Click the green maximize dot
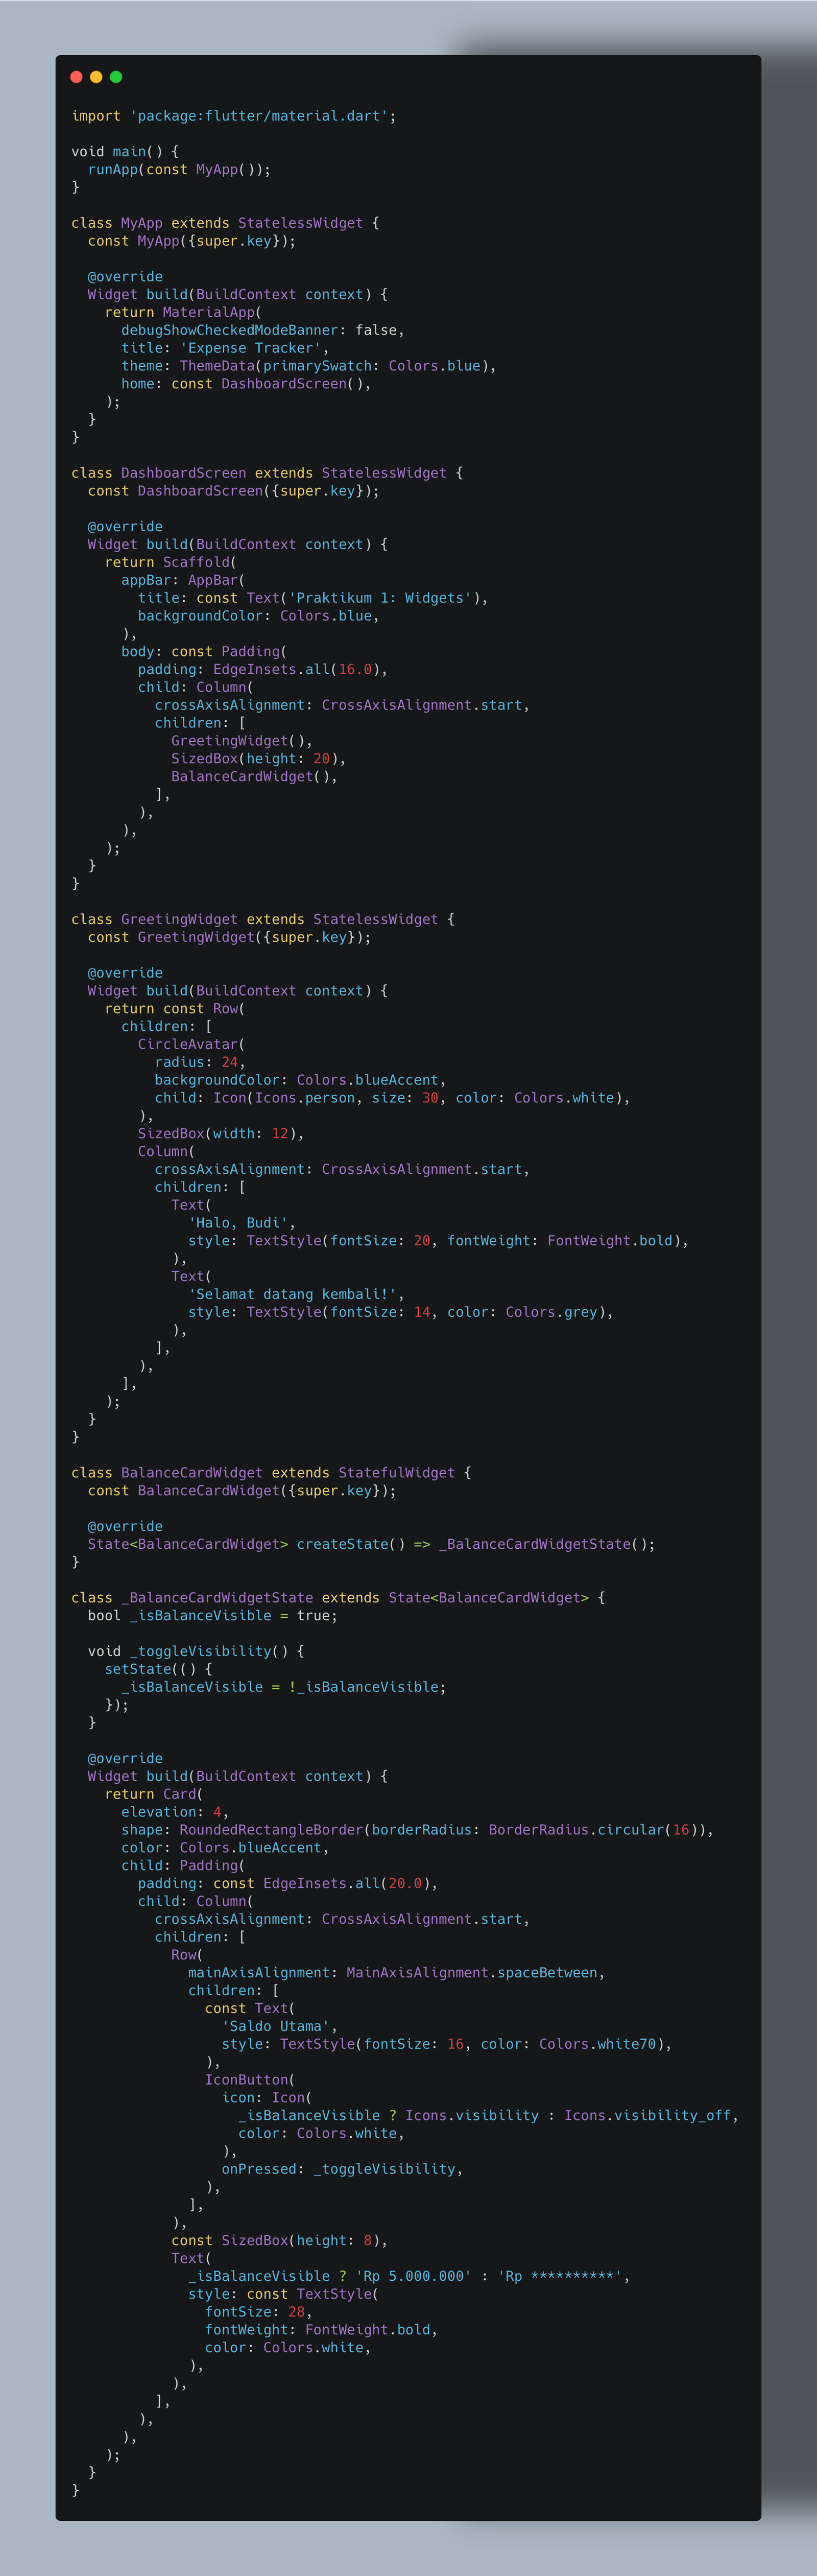Screen dimensions: 817x2576 point(116,77)
